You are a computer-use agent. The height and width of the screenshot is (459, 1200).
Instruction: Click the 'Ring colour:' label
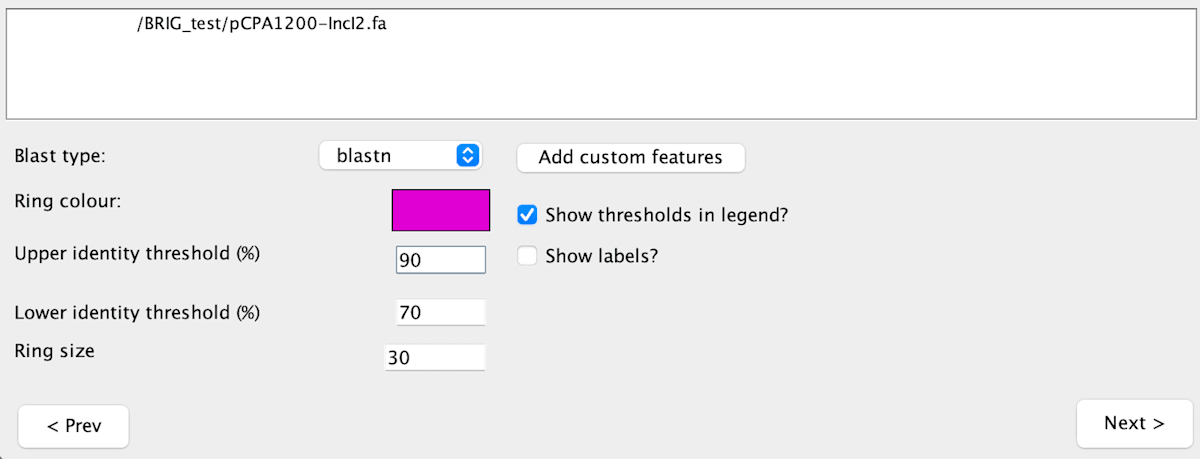point(68,201)
